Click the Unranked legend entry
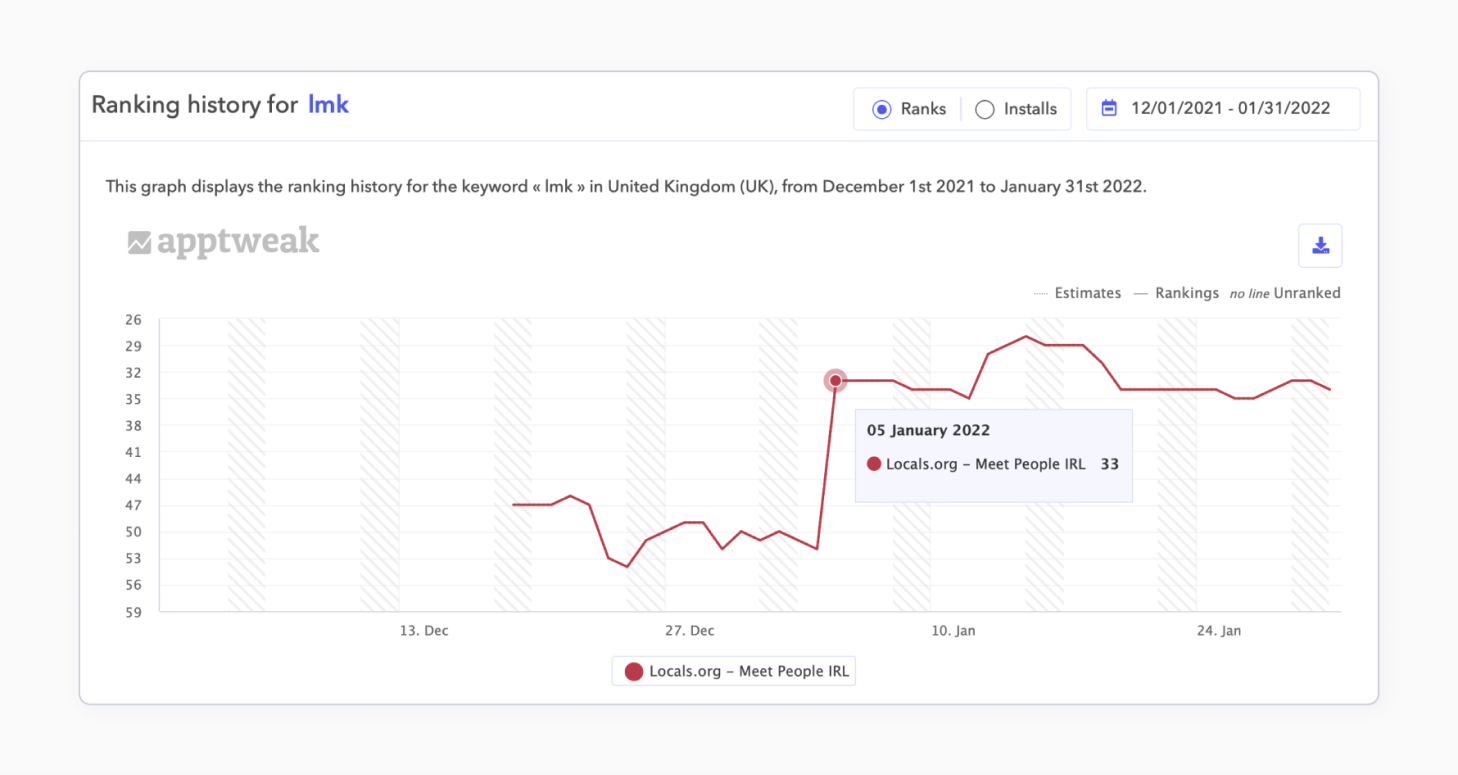 1306,293
